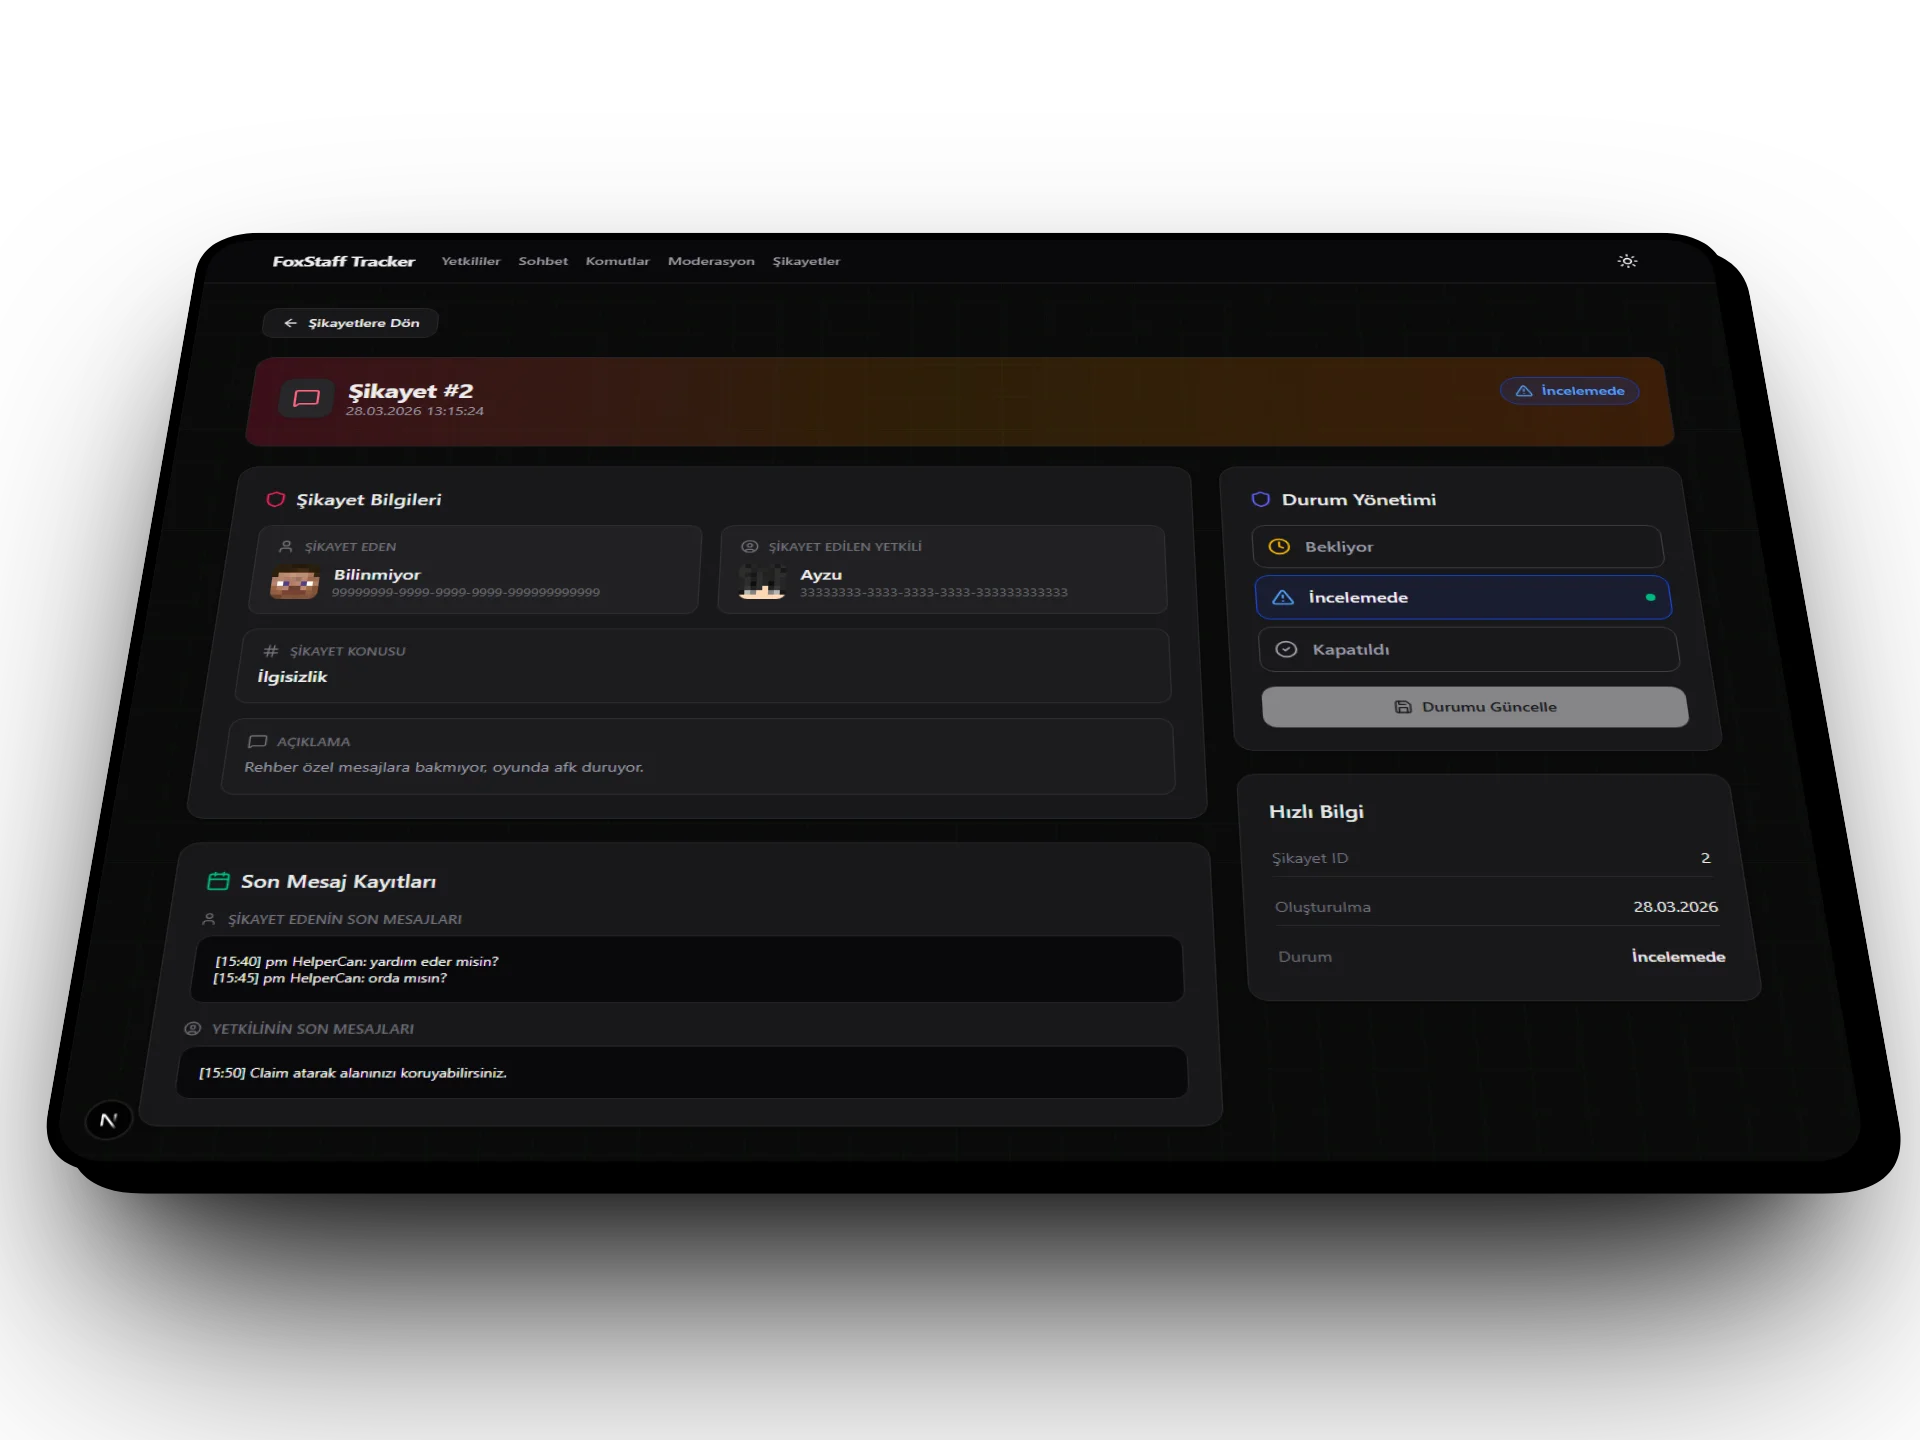Toggle the light/dark theme sun icon
The width and height of the screenshot is (1920, 1440).
pyautogui.click(x=1627, y=261)
